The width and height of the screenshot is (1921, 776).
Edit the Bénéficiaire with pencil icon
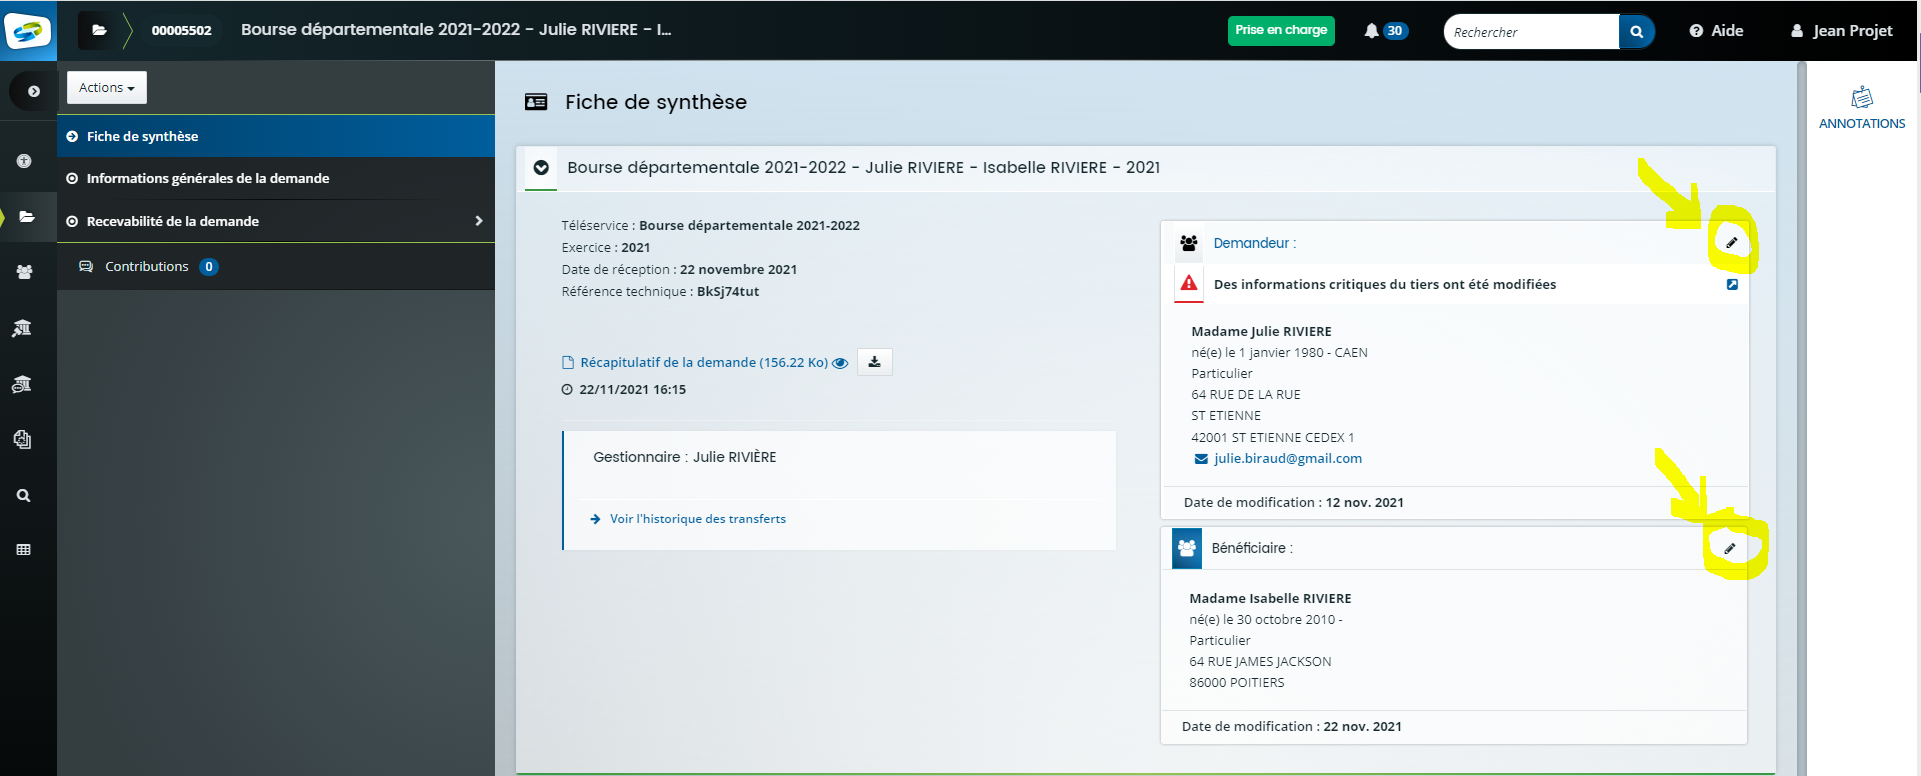(x=1730, y=548)
